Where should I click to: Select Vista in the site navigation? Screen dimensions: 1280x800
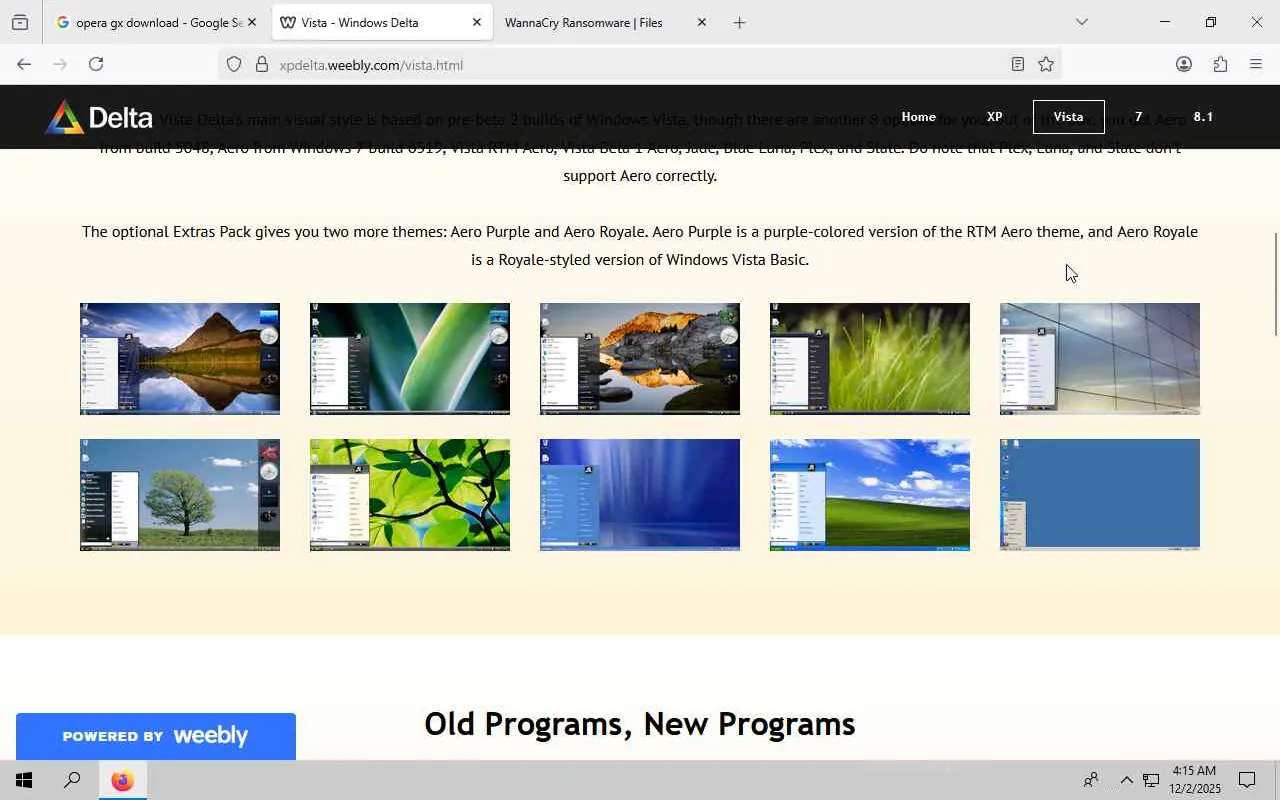point(1068,117)
